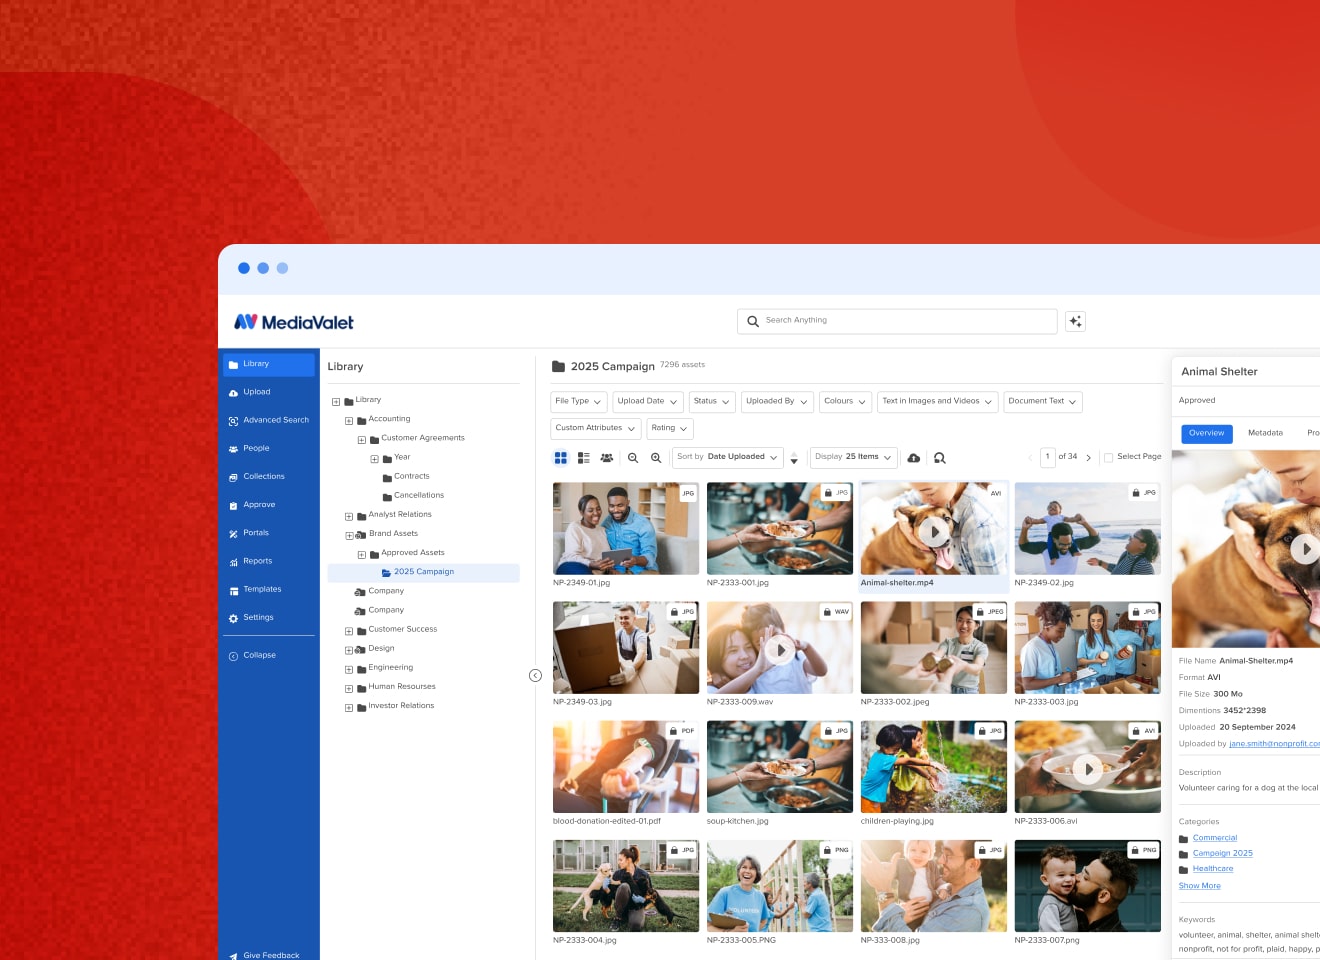
Task: Open NP-2333-005.PNG thumbnail
Action: pyautogui.click(x=780, y=886)
